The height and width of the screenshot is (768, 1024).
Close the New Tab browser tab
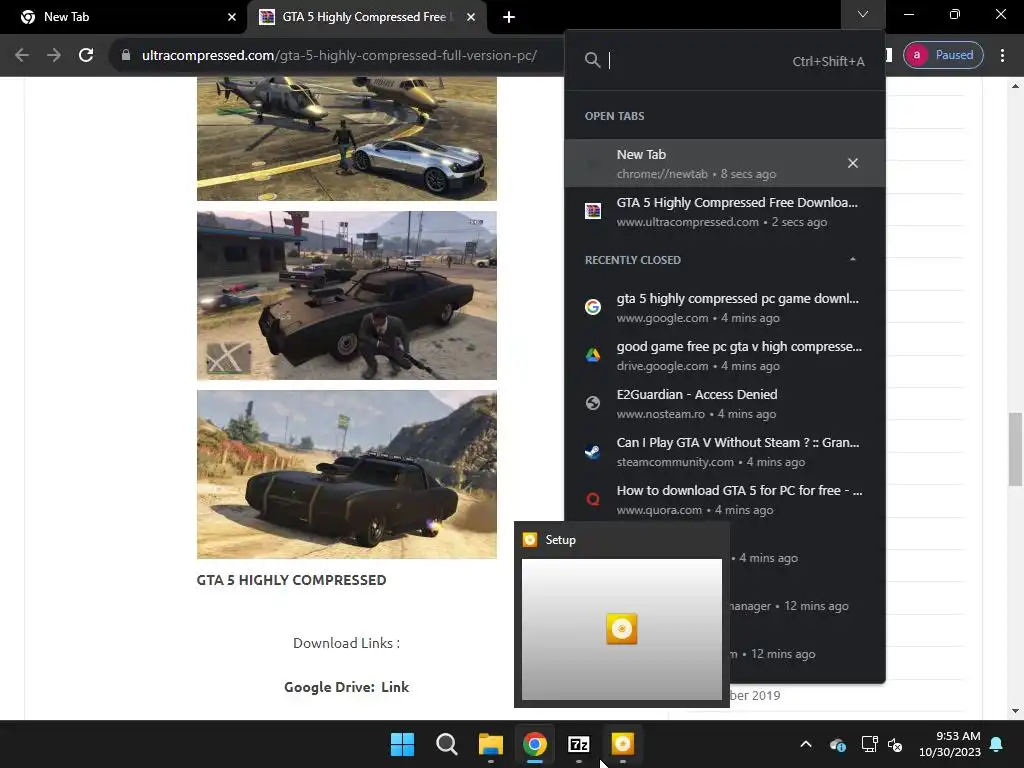[232, 17]
